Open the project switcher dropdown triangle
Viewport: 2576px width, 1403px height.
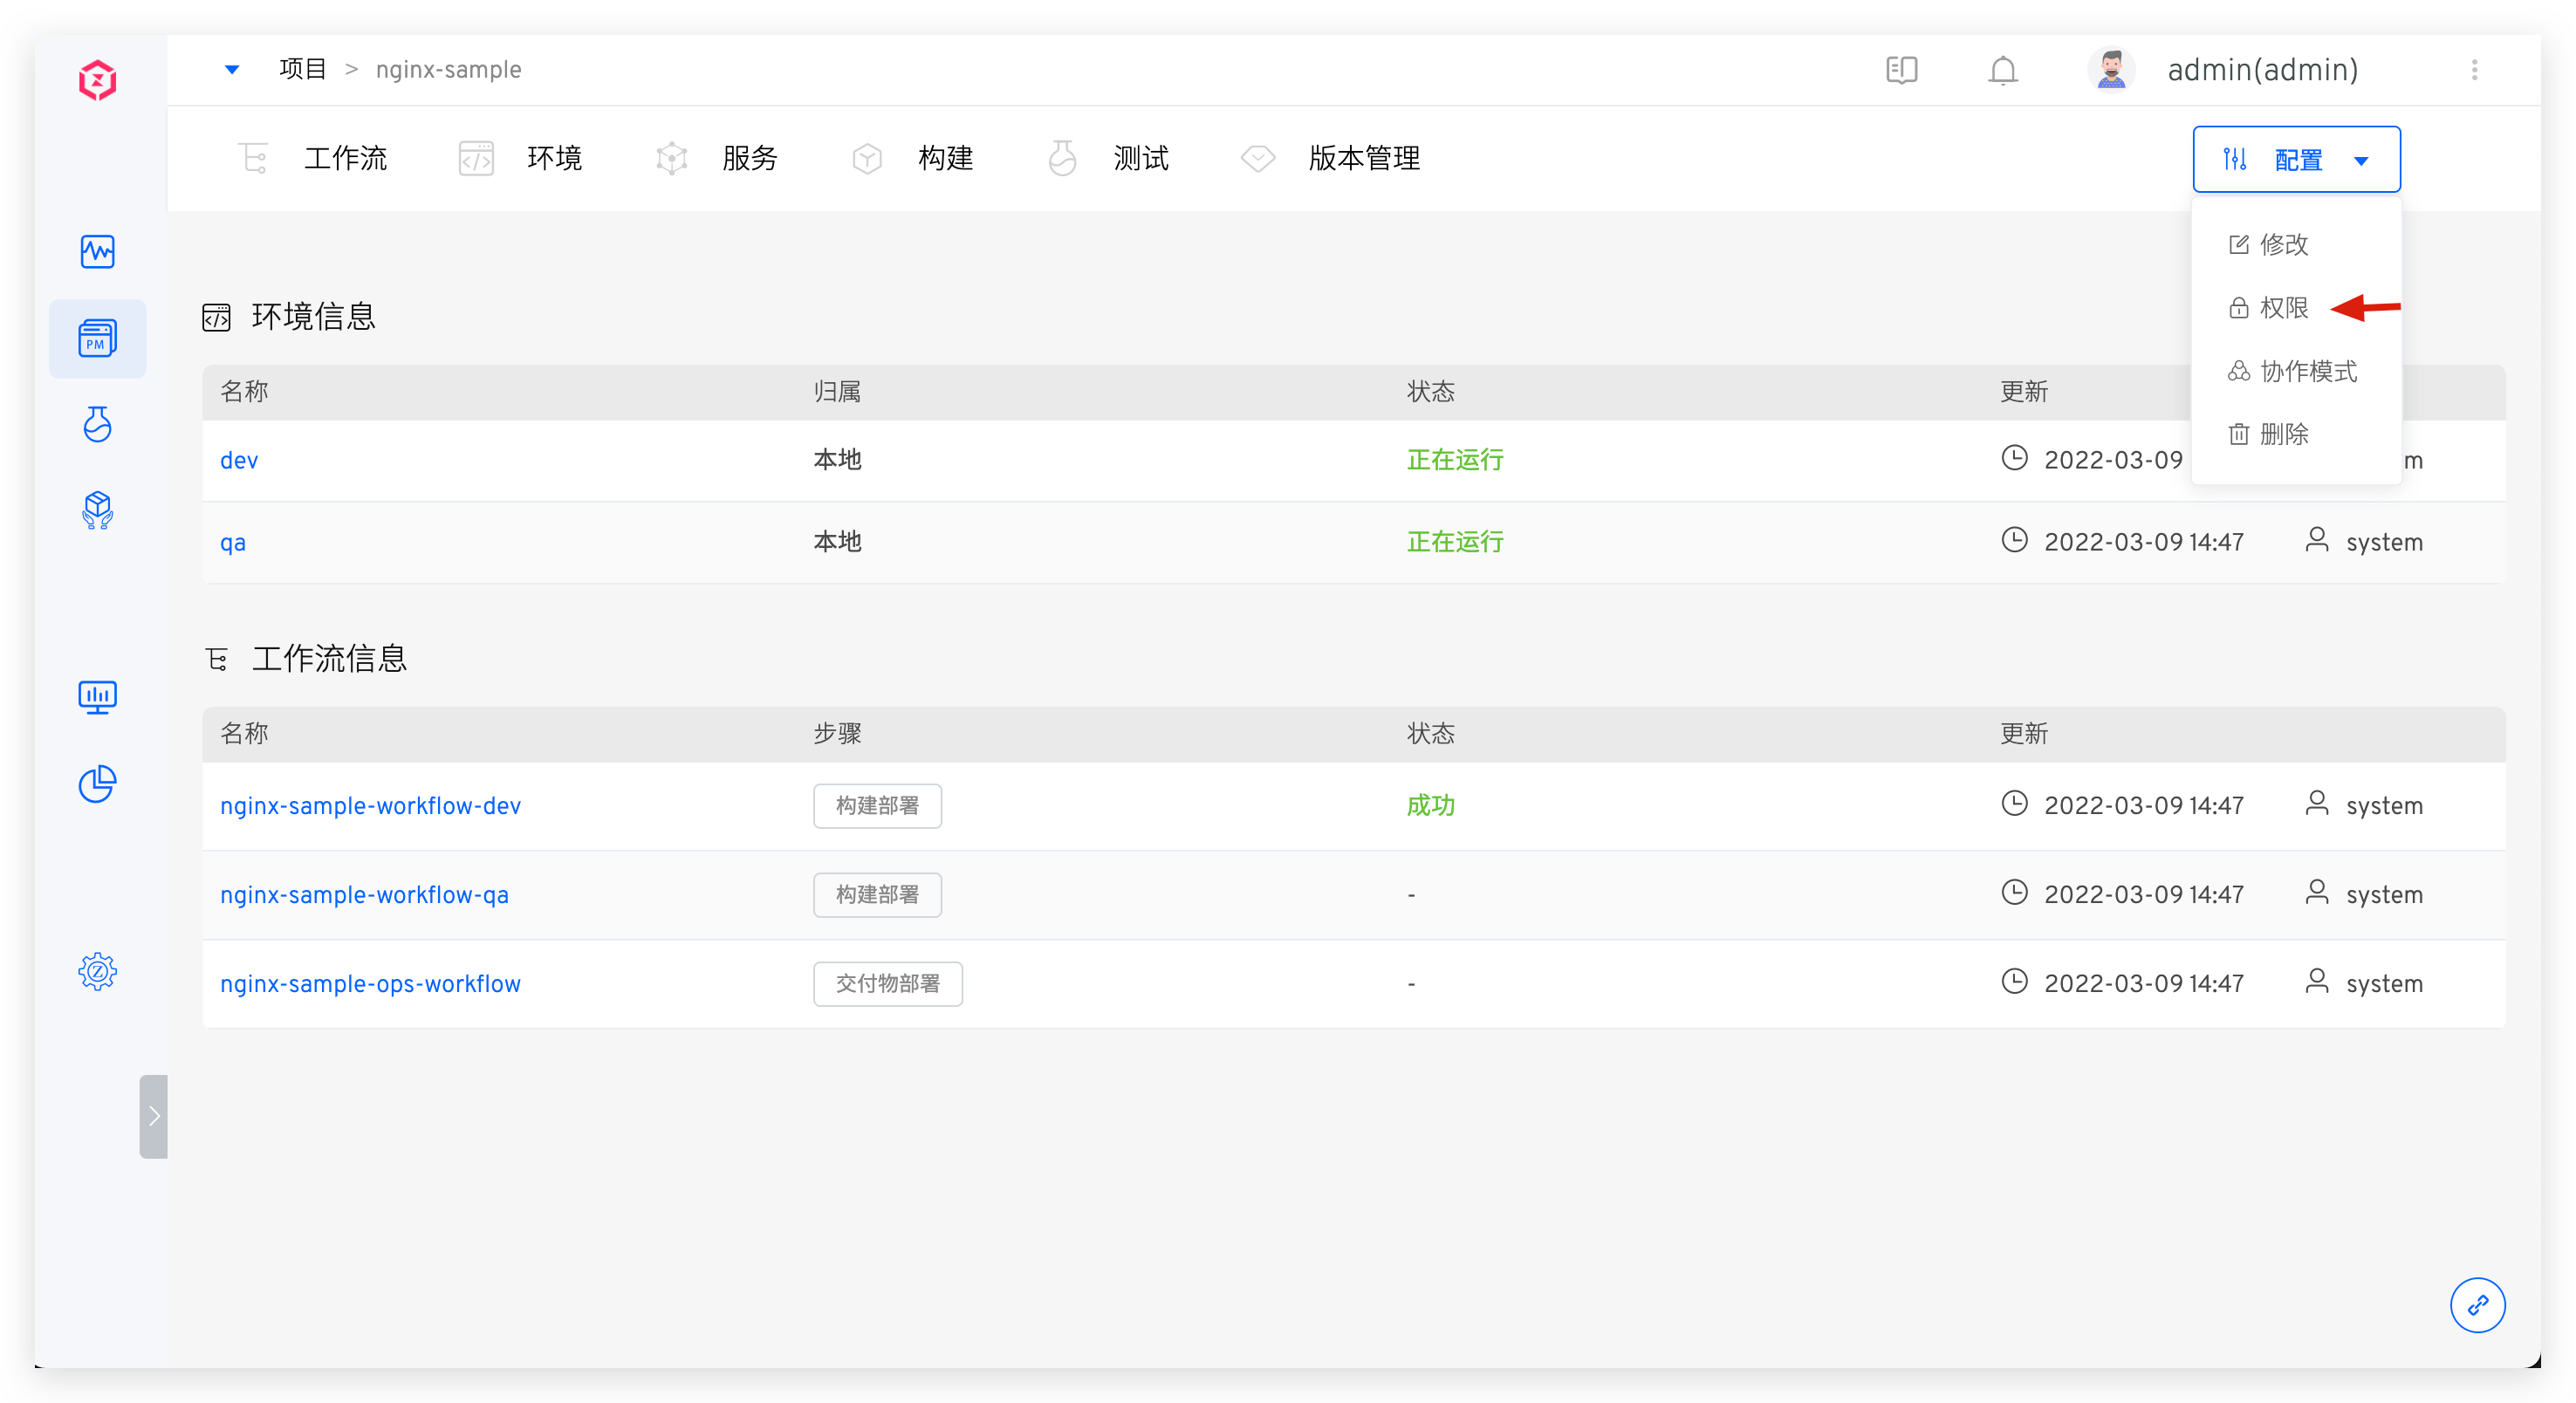(232, 70)
